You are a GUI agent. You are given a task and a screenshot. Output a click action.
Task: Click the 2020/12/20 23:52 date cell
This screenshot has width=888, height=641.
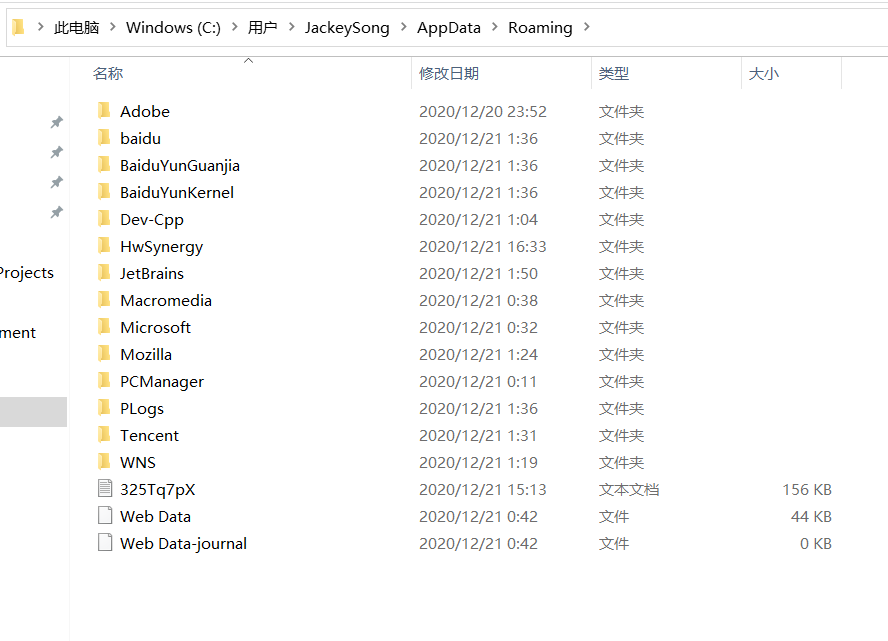pyautogui.click(x=483, y=112)
